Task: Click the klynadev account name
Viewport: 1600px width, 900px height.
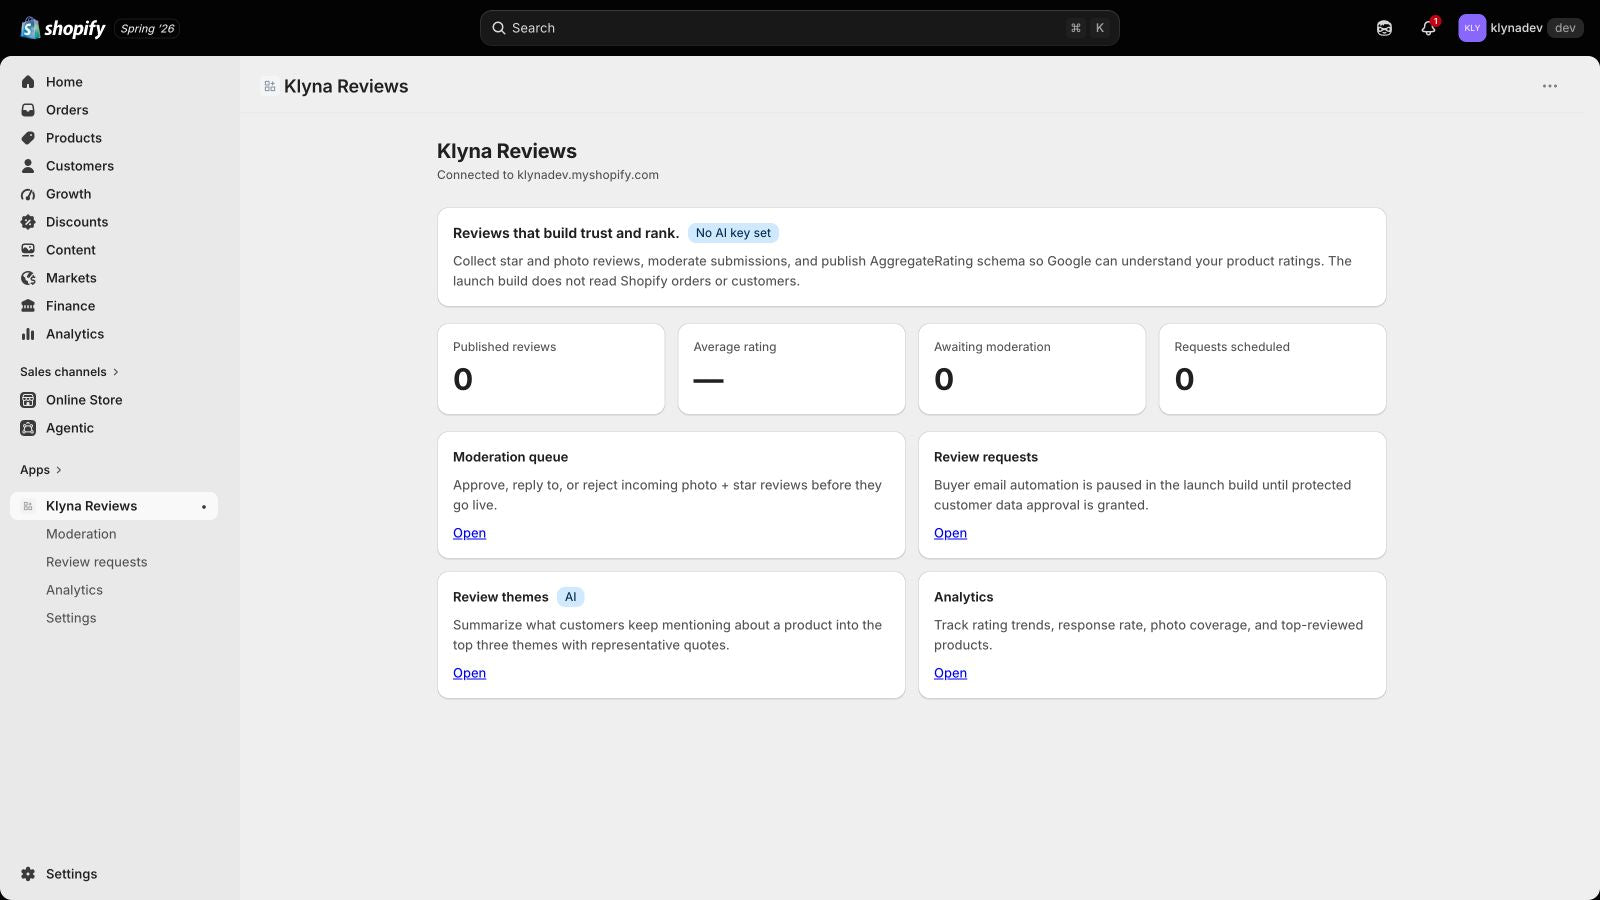Action: point(1516,28)
